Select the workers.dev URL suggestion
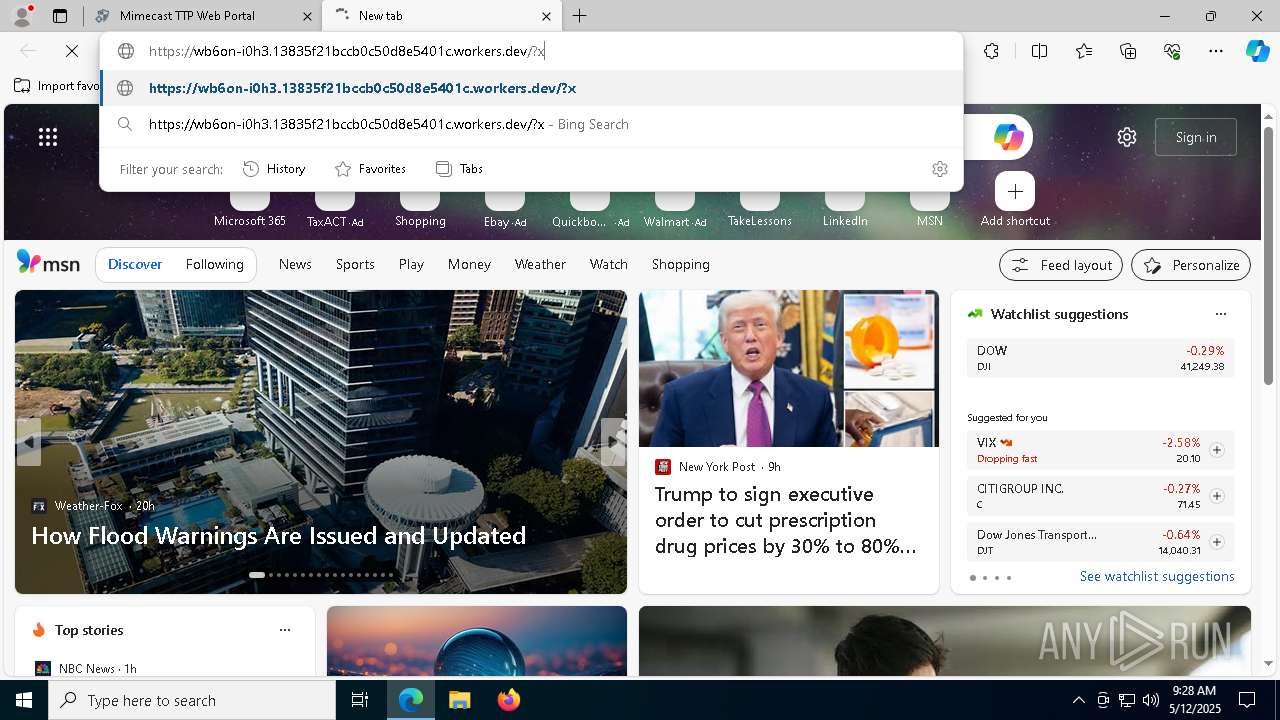Viewport: 1280px width, 720px height. (x=531, y=88)
